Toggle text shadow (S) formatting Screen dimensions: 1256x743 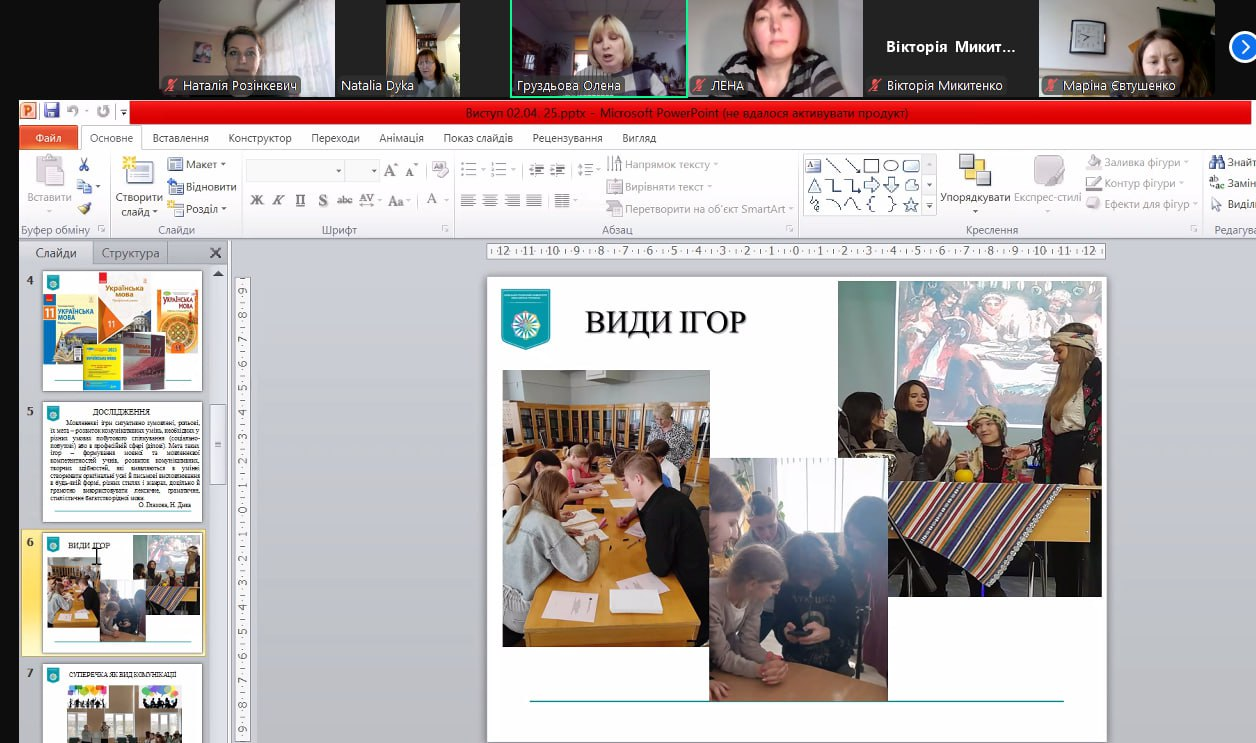click(x=322, y=200)
